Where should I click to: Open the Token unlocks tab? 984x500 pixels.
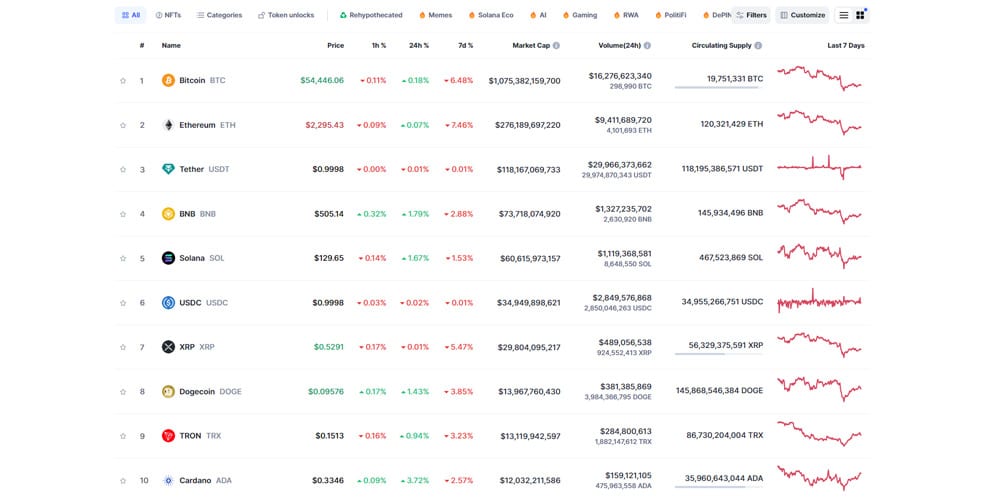pyautogui.click(x=286, y=15)
